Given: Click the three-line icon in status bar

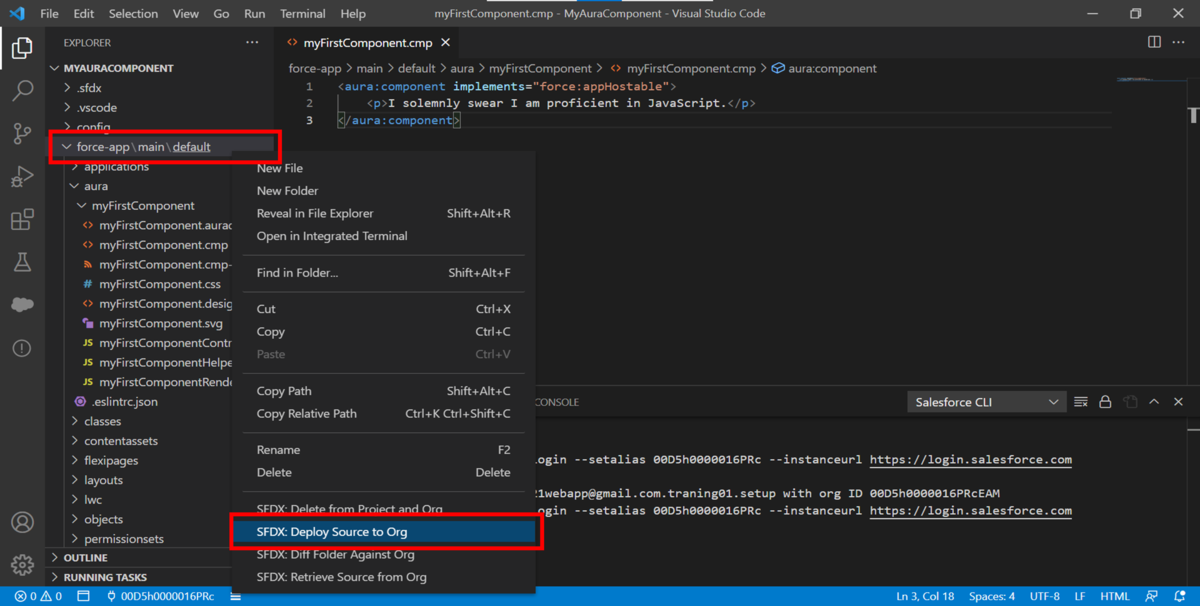Looking at the screenshot, I should coord(235,597).
